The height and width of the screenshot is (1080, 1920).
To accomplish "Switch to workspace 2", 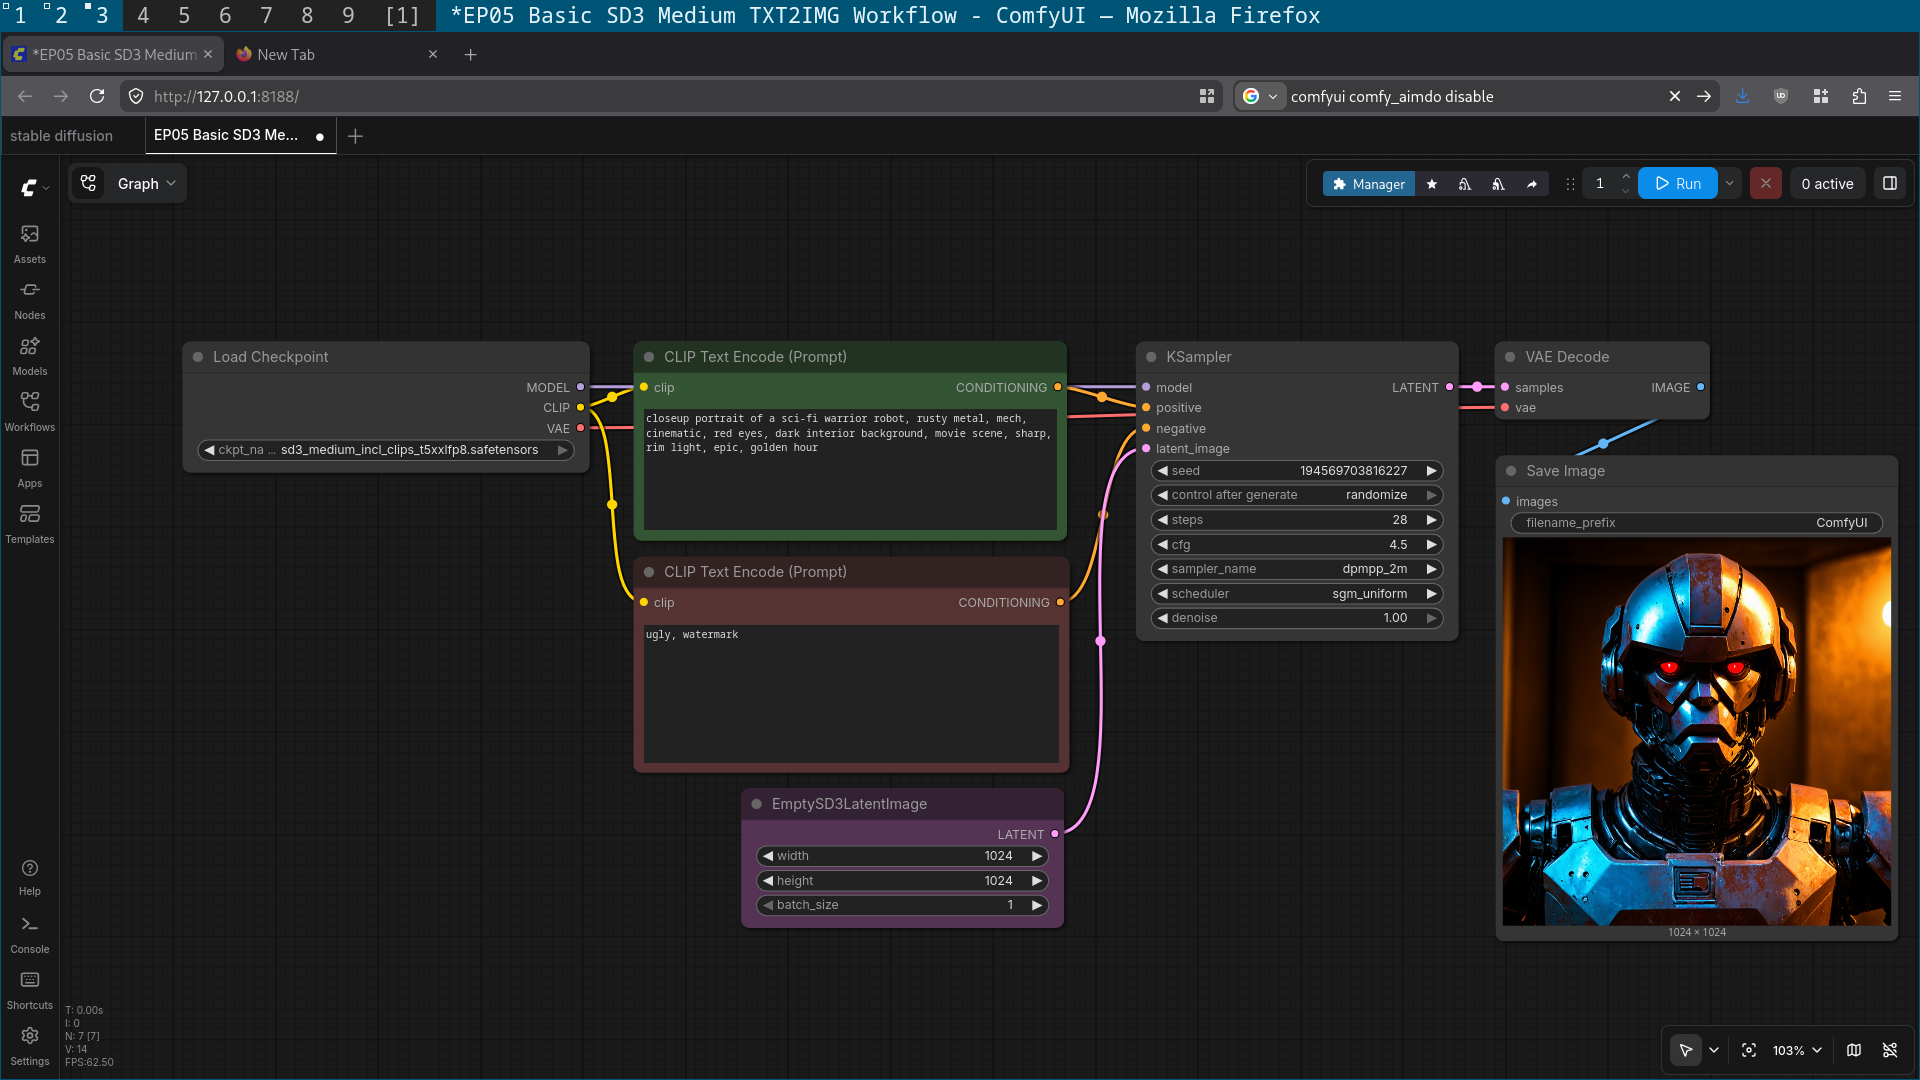I will [60, 15].
